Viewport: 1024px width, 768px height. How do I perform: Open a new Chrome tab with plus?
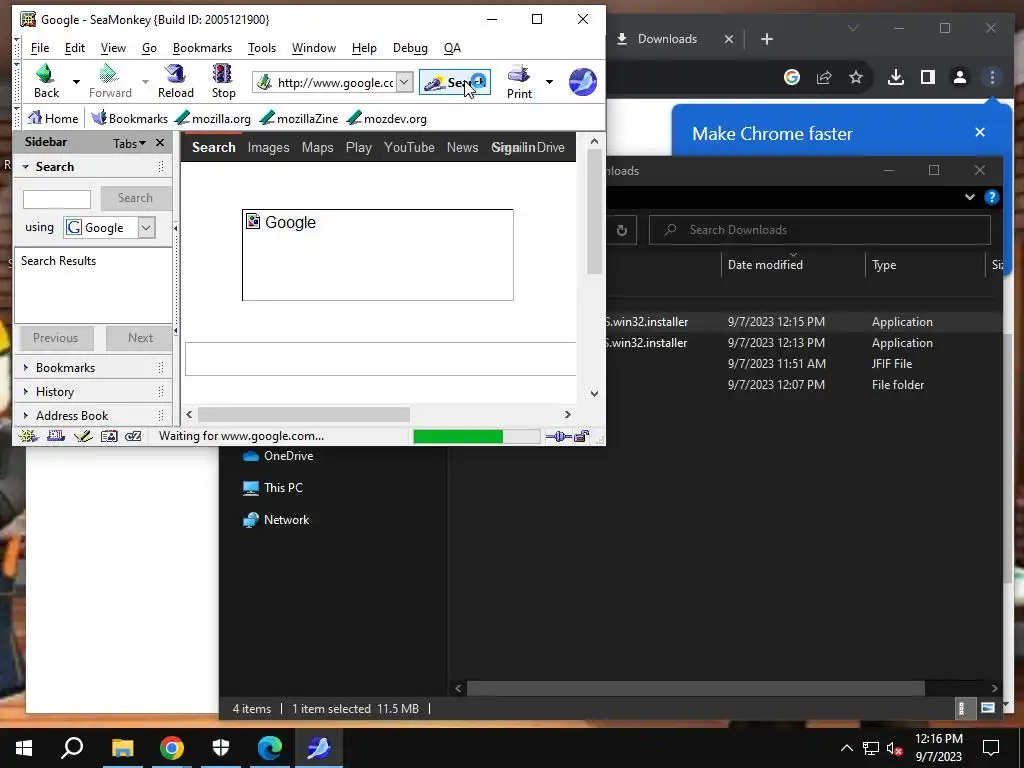coord(767,39)
